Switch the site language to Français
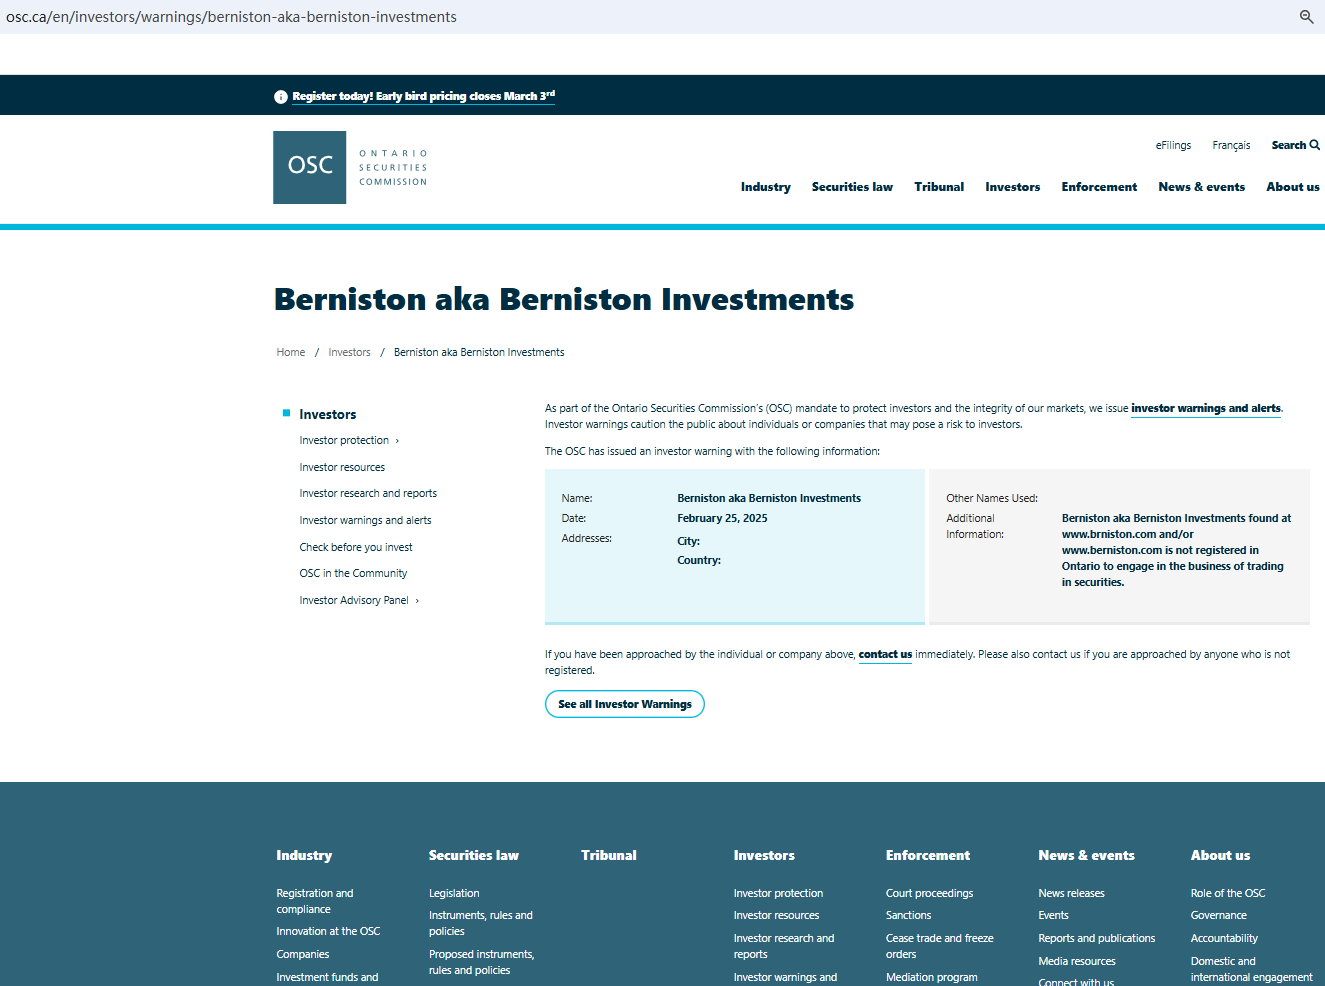 click(1231, 145)
